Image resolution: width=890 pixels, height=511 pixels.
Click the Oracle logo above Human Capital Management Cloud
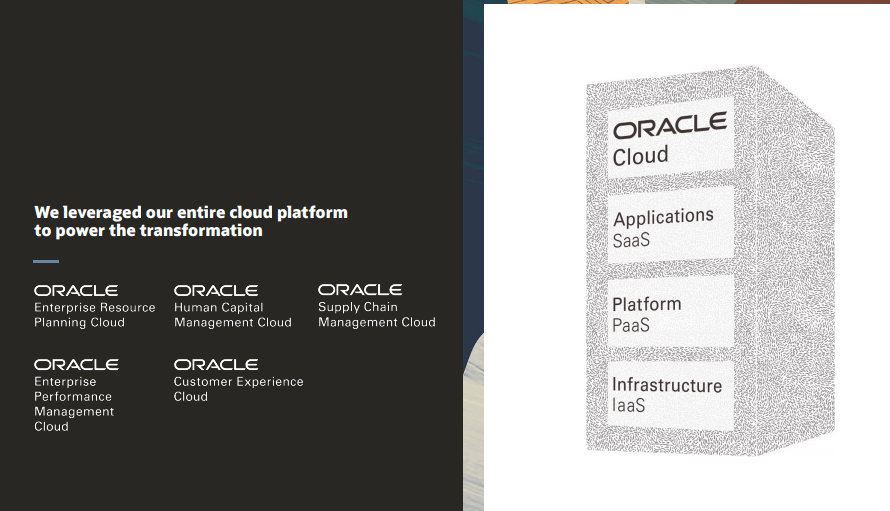click(216, 291)
